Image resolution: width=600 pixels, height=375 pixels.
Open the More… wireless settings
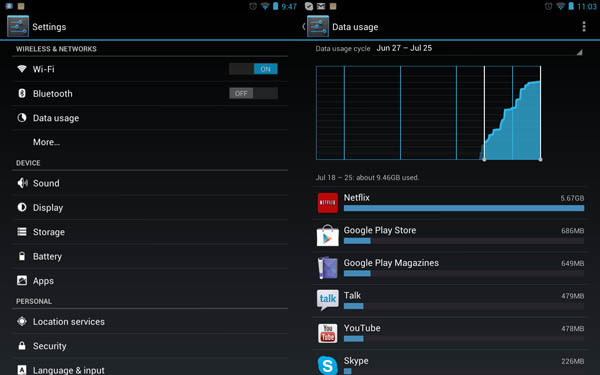coord(150,142)
